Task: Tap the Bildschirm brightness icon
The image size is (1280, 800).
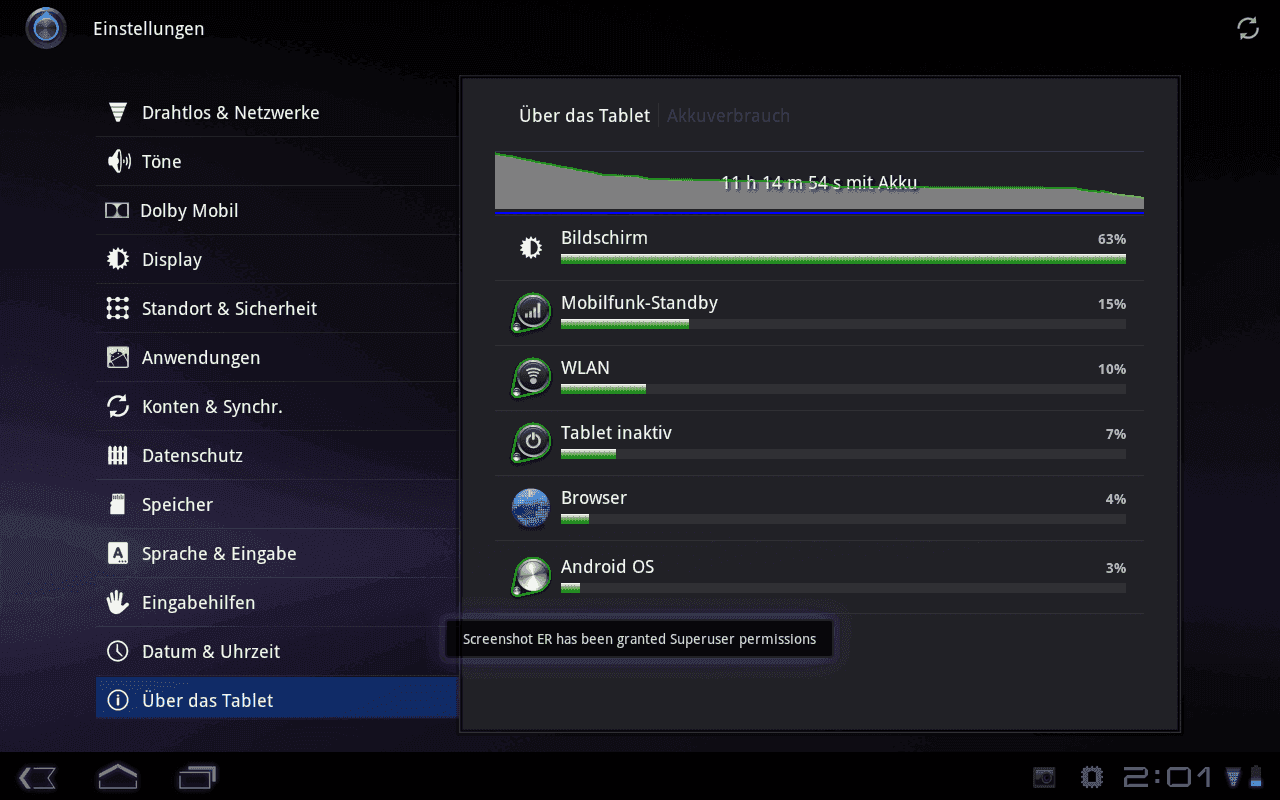Action: click(x=531, y=247)
